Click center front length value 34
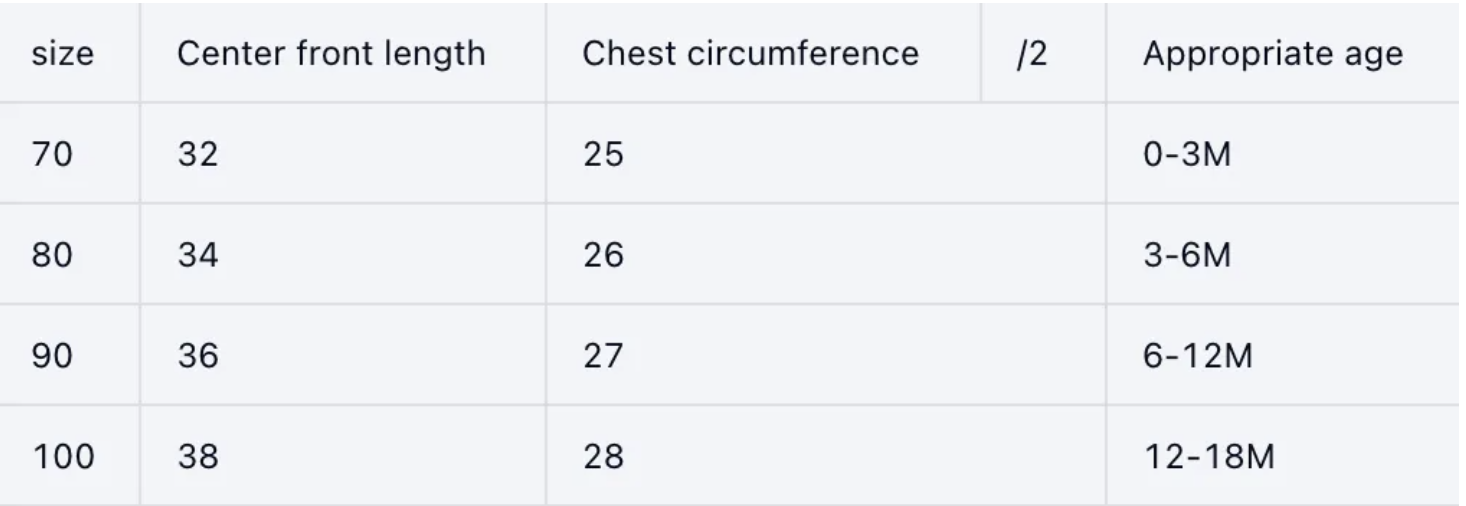Image resolution: width=1466 pixels, height=506 pixels. pos(198,256)
